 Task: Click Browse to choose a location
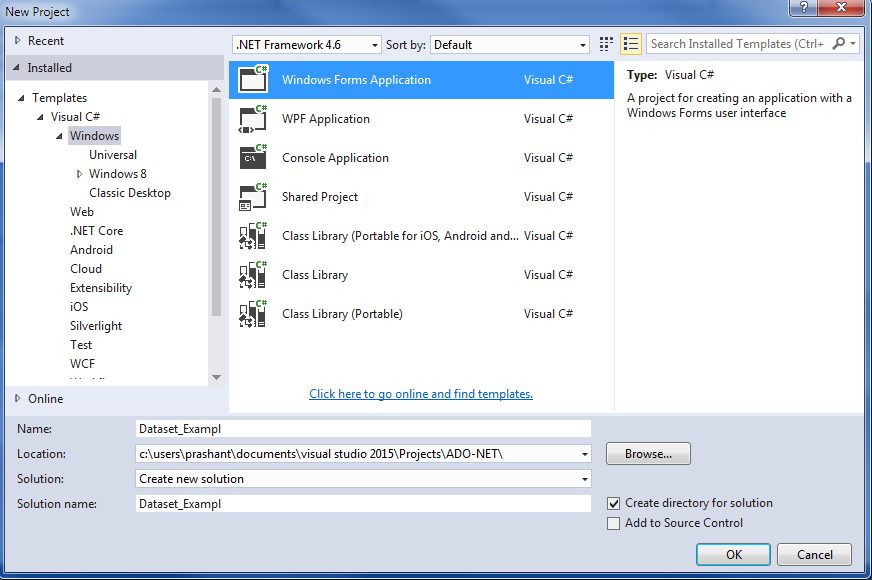(x=648, y=454)
